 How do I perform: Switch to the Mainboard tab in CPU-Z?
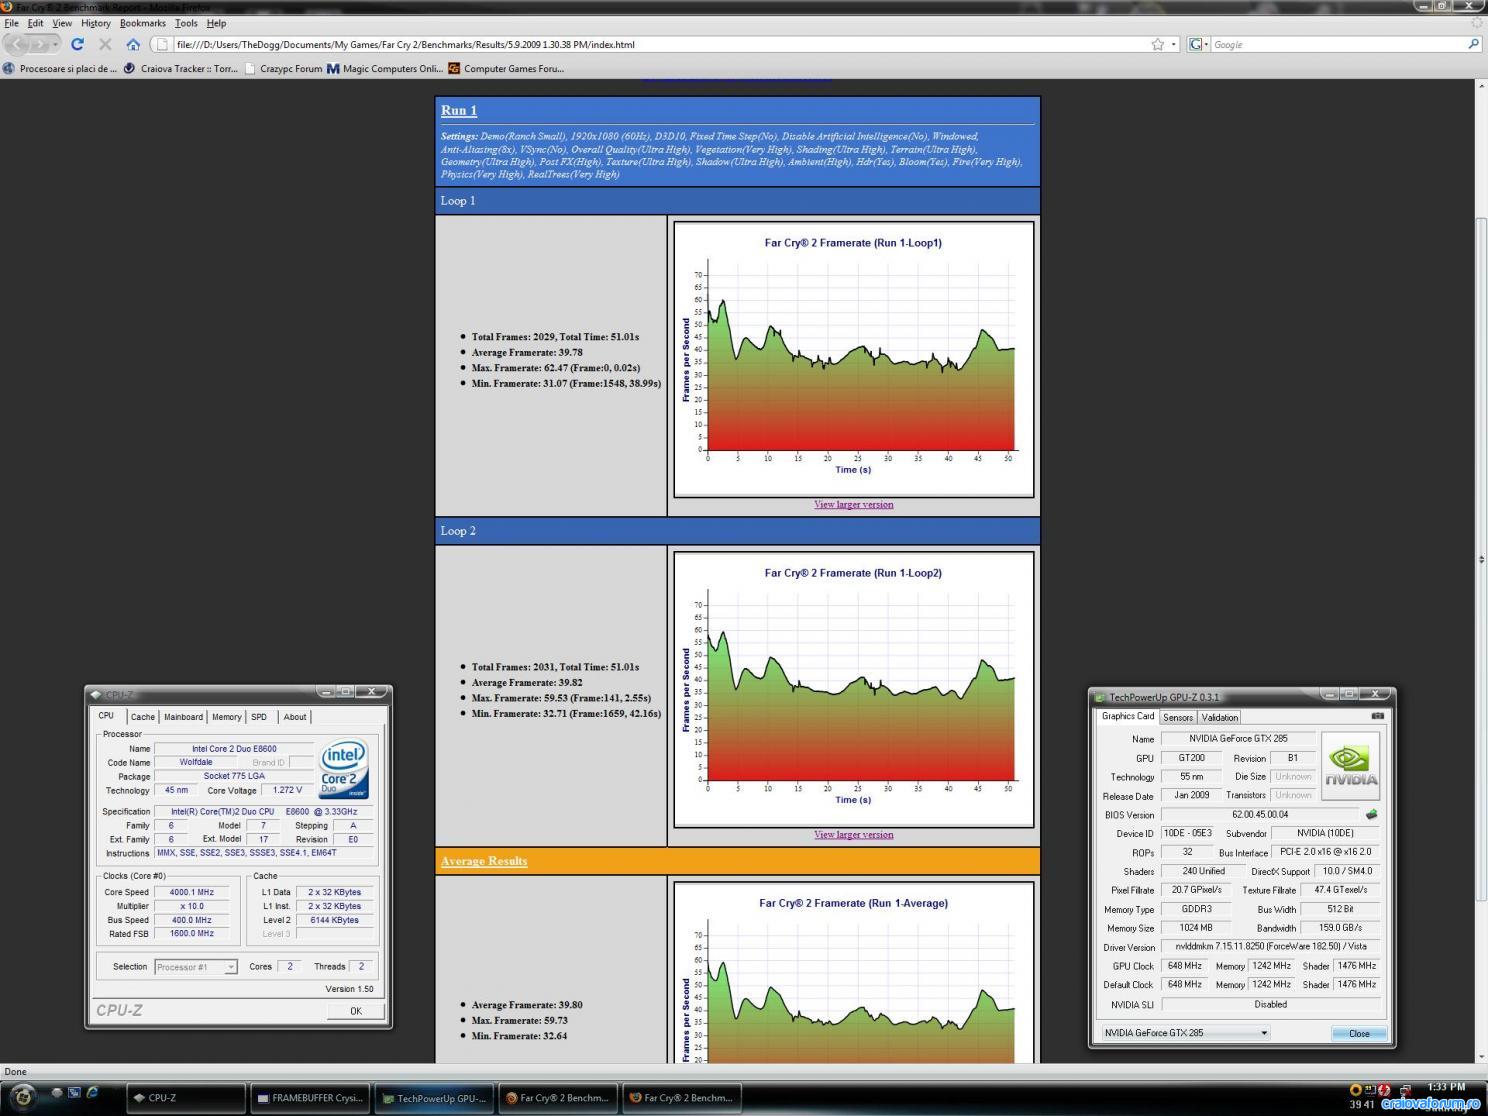coord(183,717)
